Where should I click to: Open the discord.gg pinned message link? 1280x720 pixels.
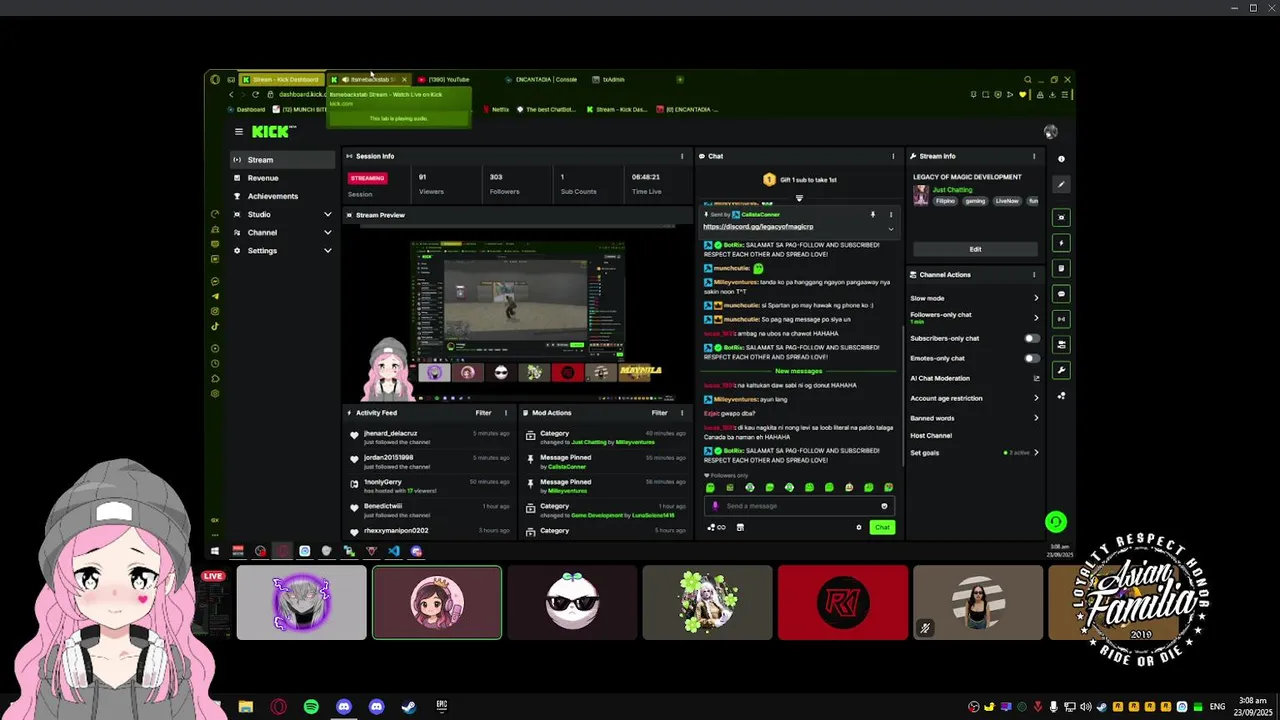(758, 227)
